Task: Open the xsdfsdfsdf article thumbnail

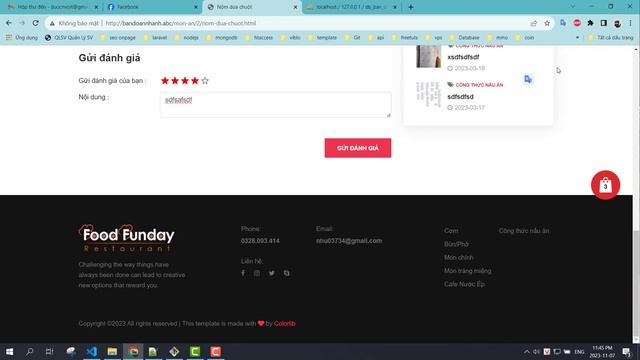Action: [429, 56]
